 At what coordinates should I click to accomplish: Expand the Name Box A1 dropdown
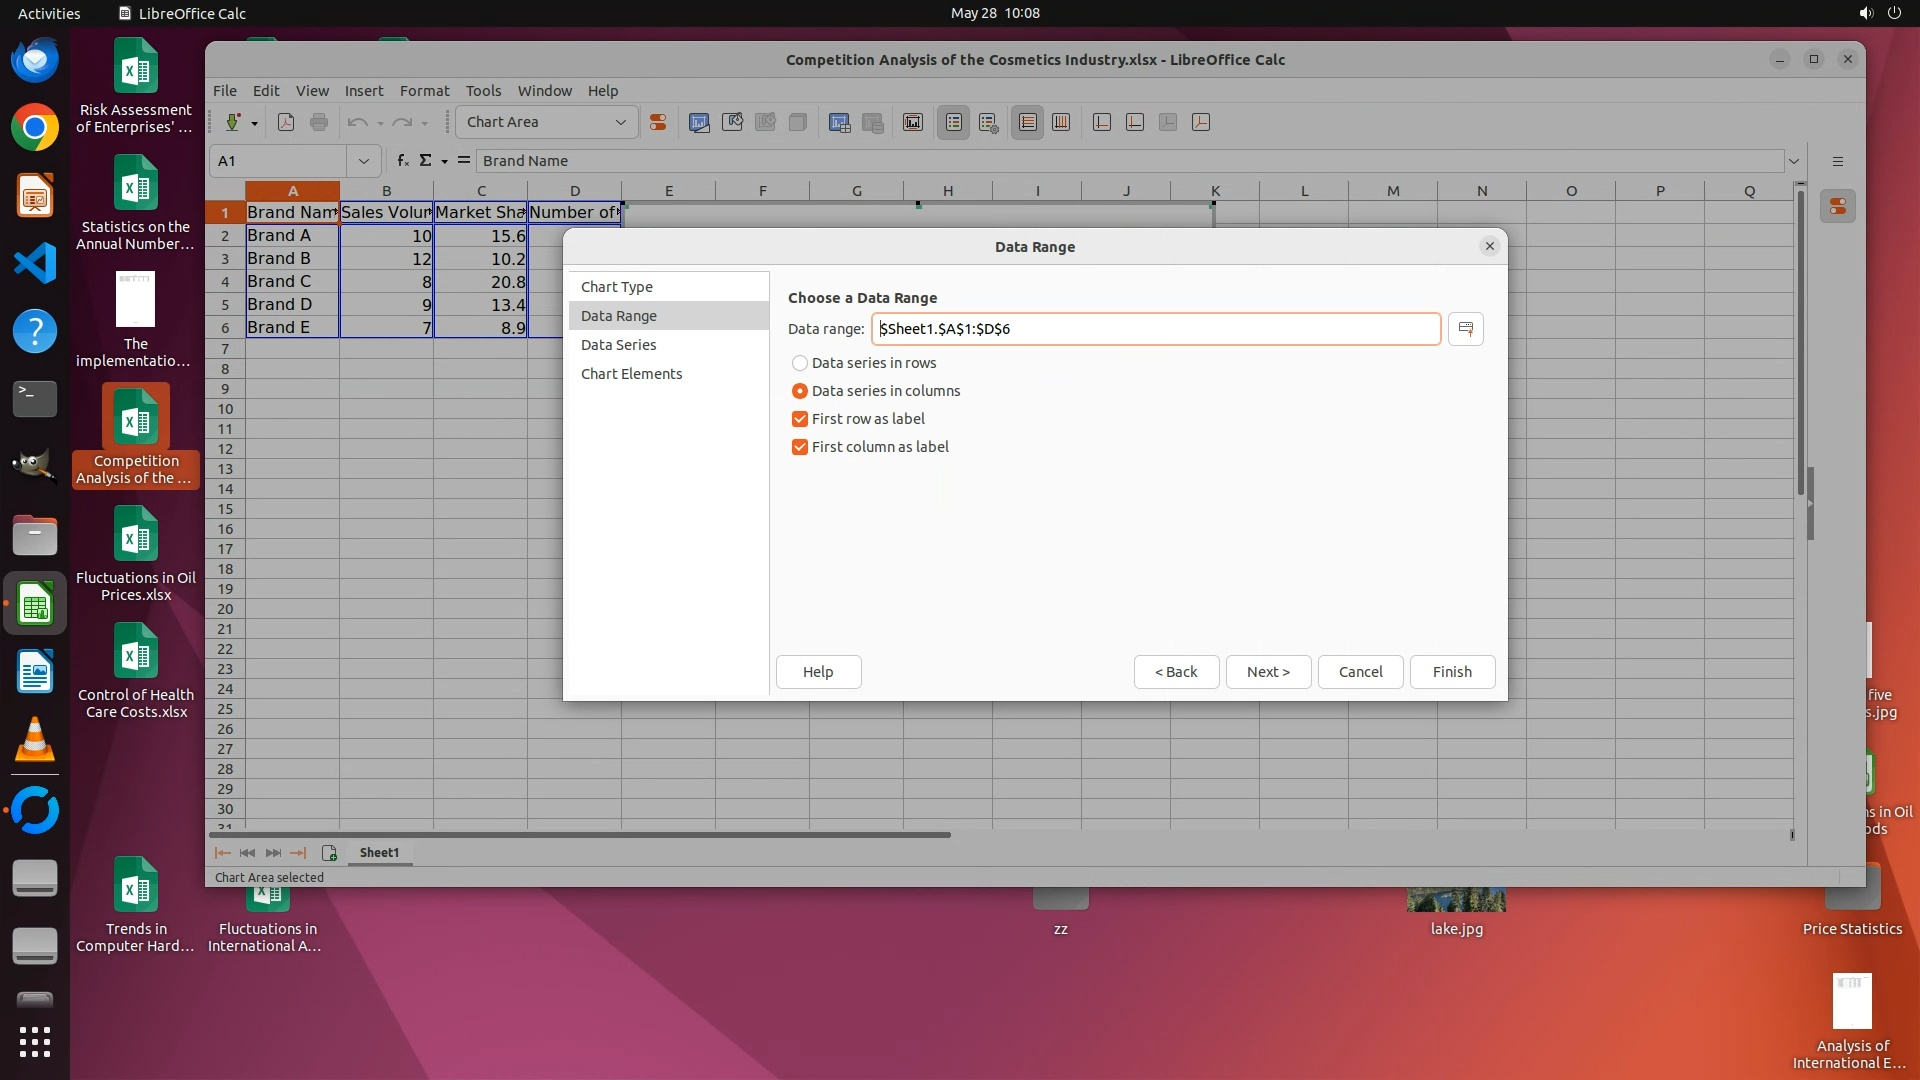[363, 161]
